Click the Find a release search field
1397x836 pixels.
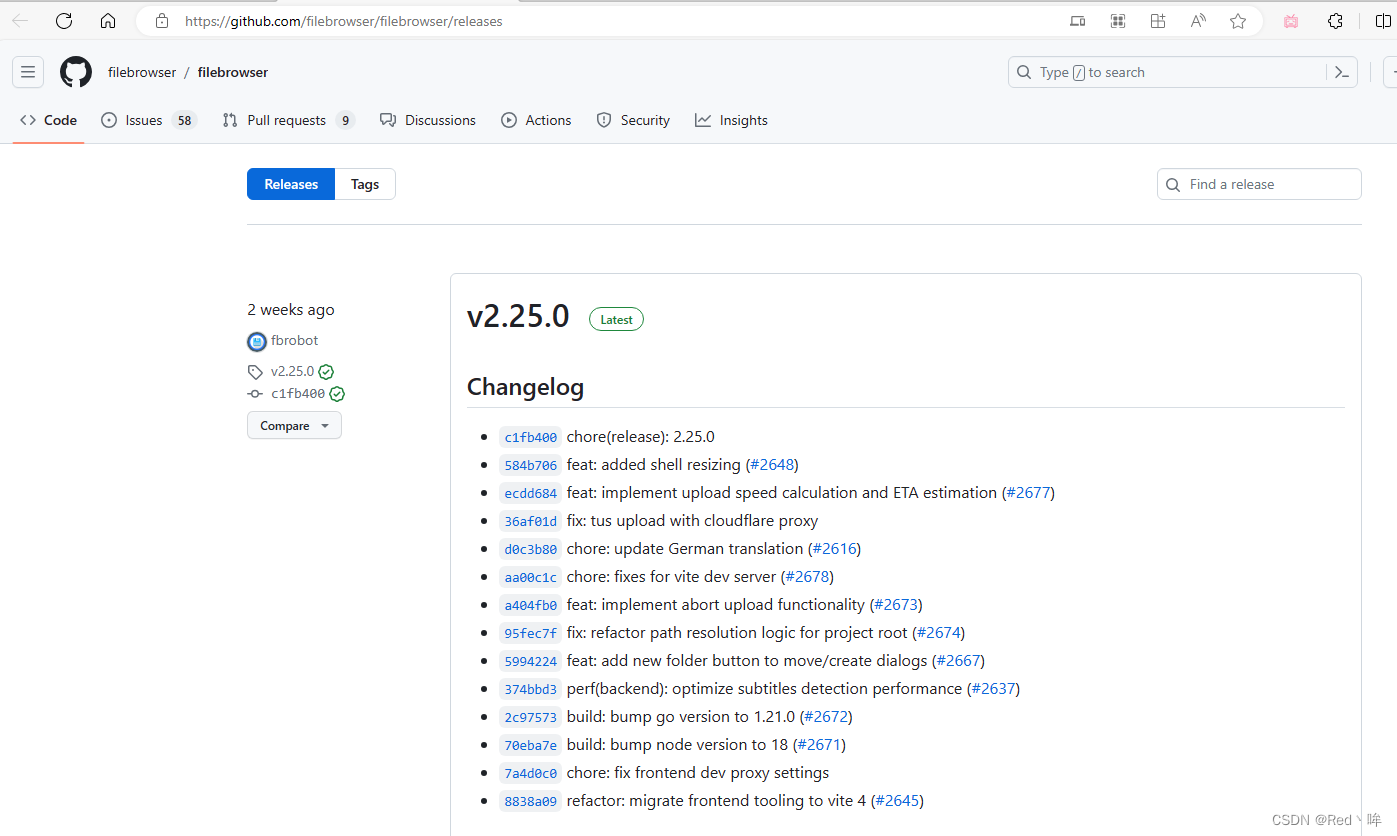point(1259,184)
